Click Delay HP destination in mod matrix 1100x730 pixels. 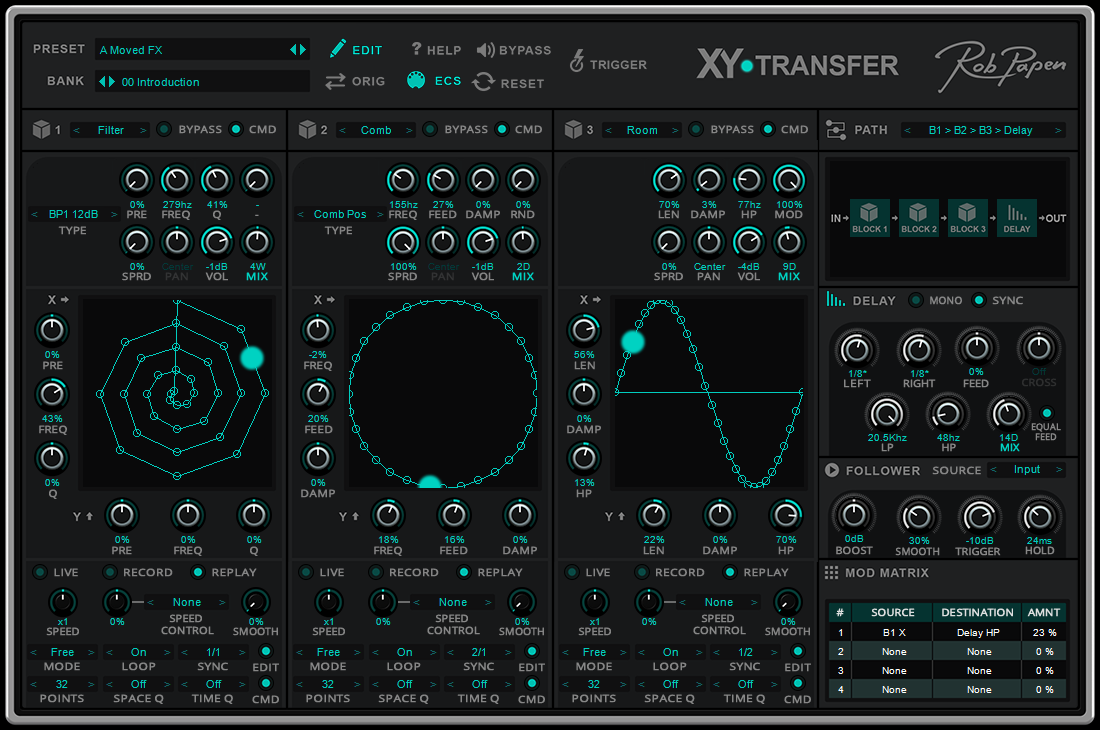pyautogui.click(x=977, y=633)
